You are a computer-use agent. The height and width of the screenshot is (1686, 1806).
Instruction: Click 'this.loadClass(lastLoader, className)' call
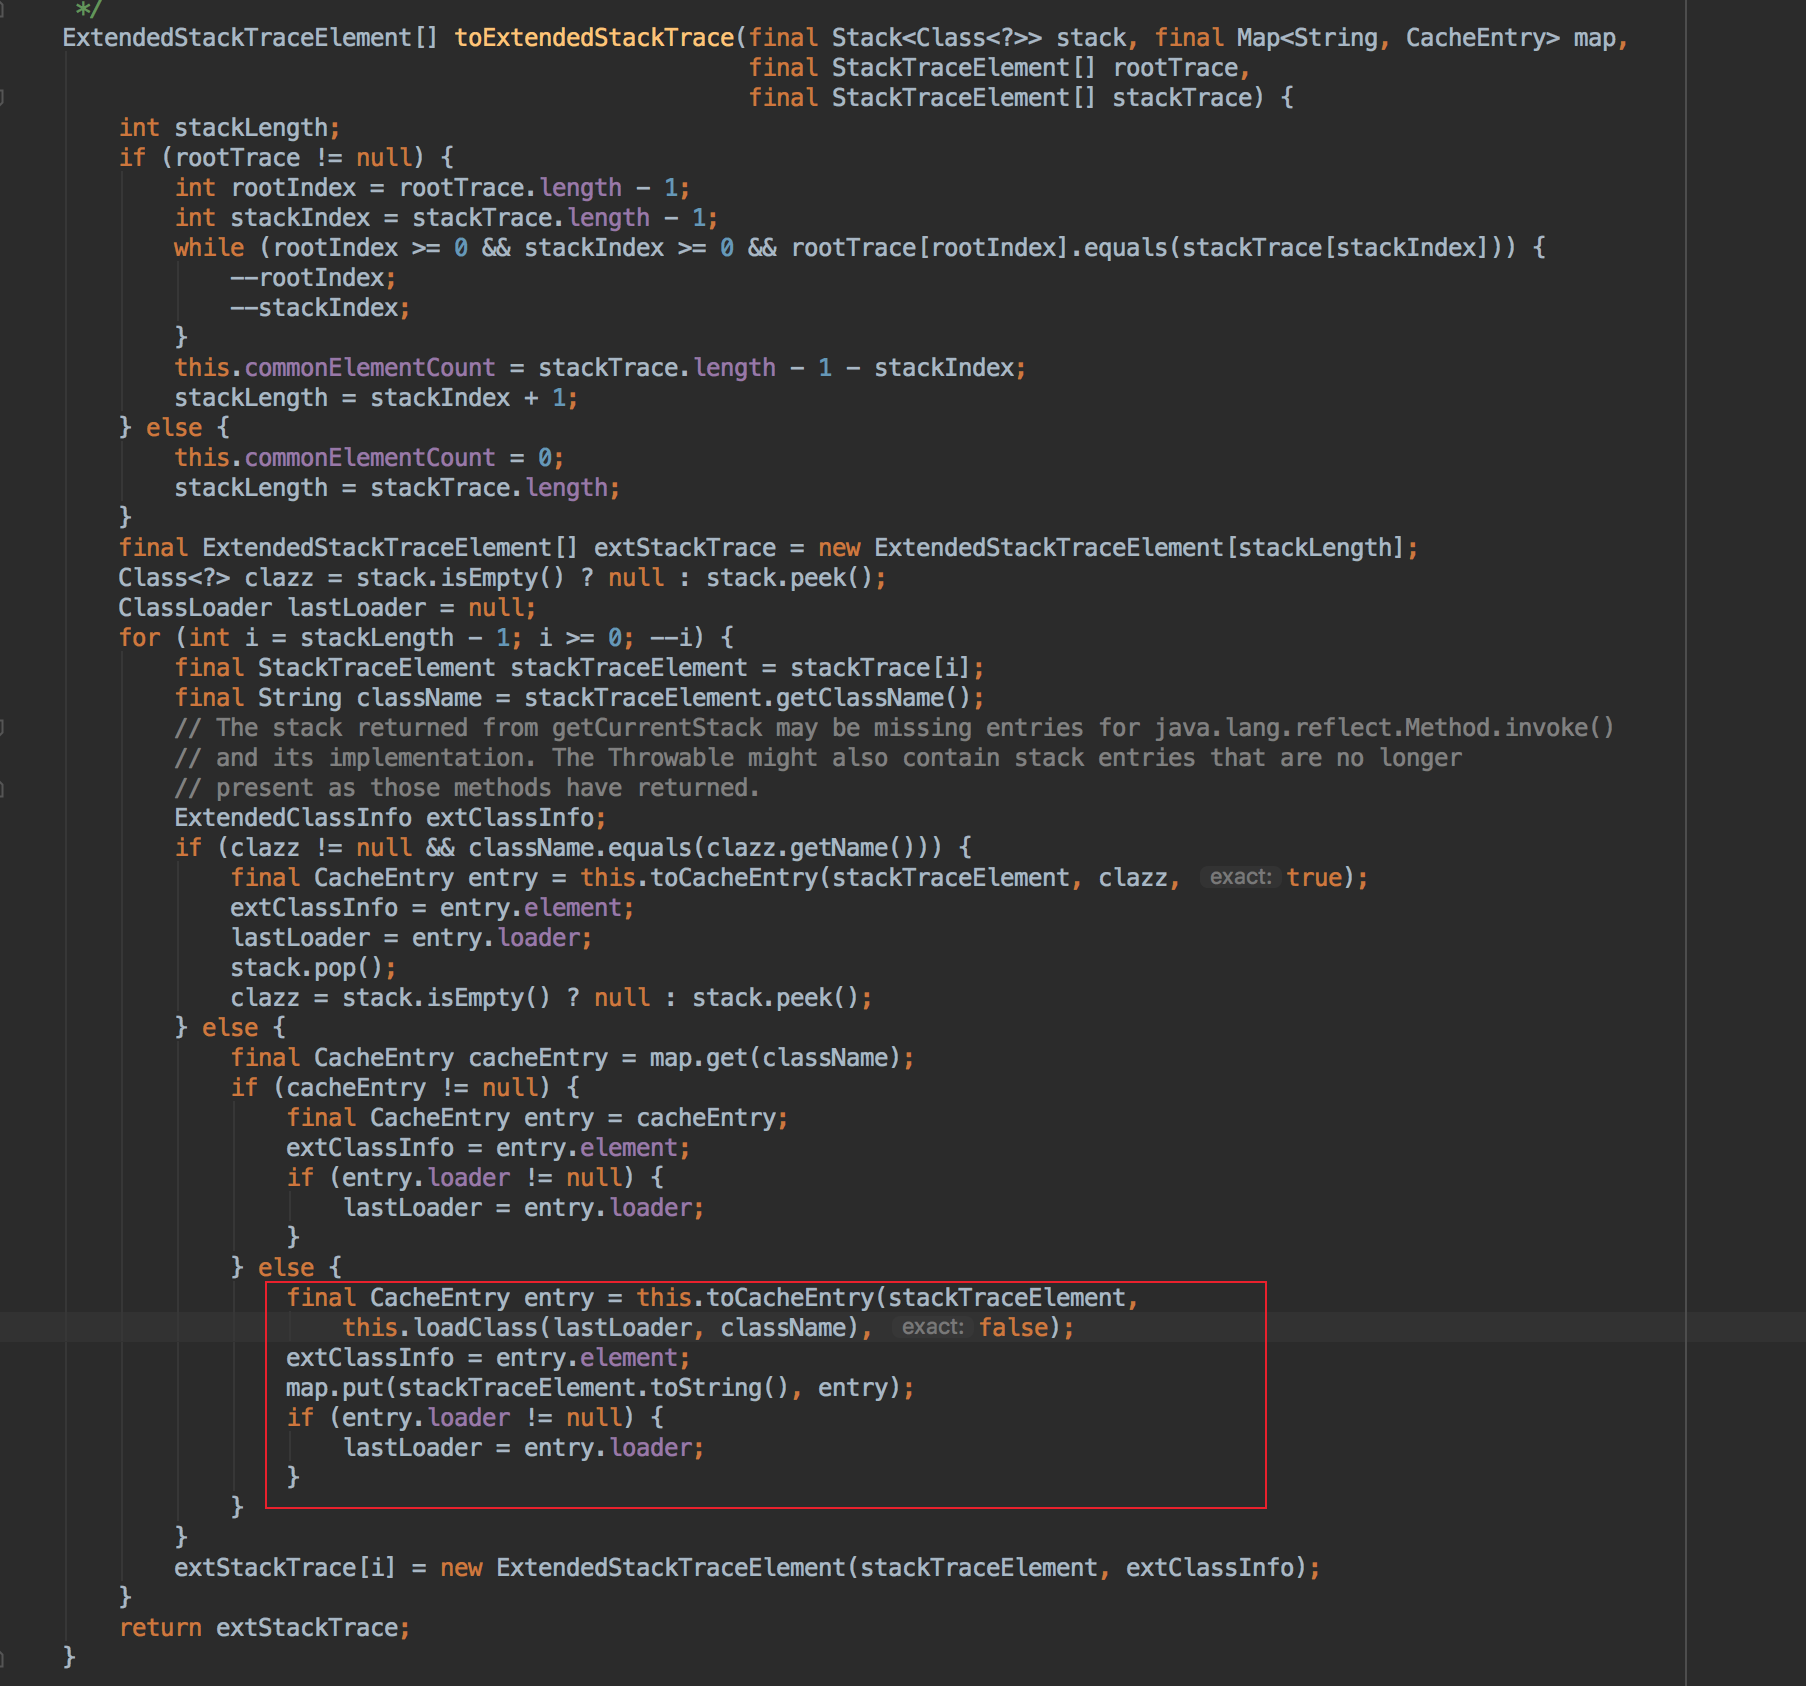click(600, 1328)
